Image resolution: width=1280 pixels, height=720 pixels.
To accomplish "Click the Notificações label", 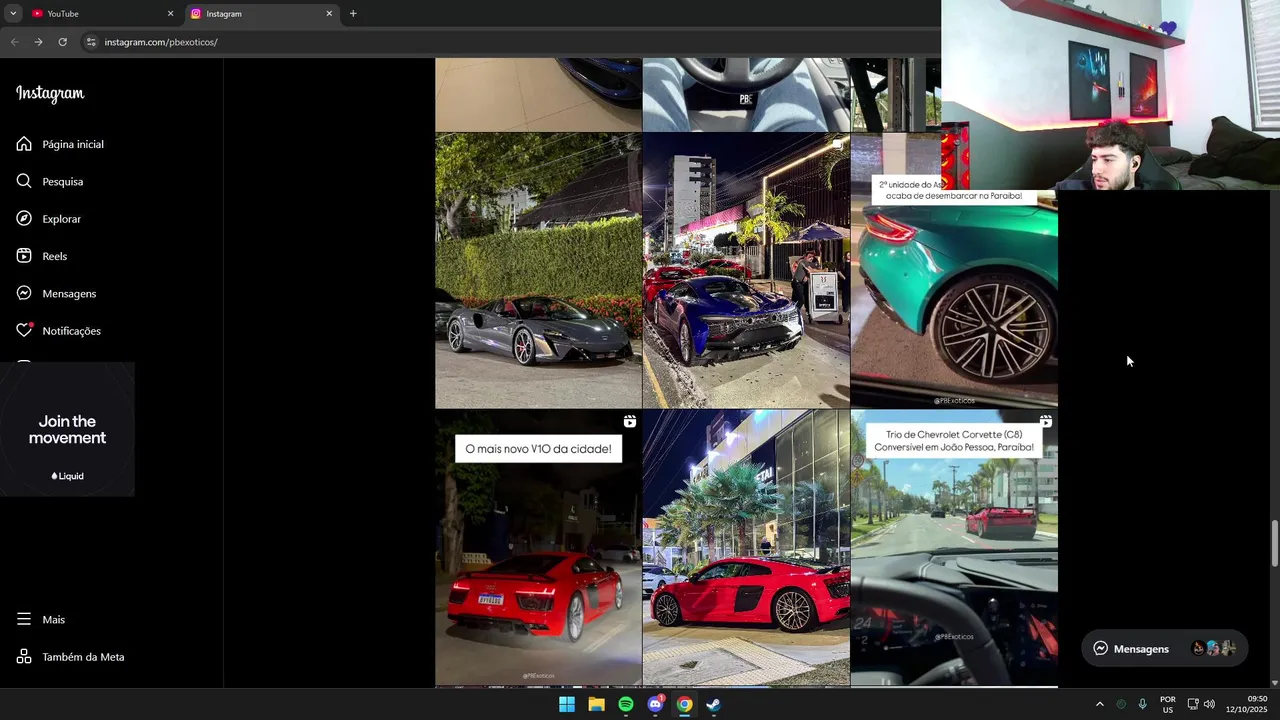I will point(72,331).
